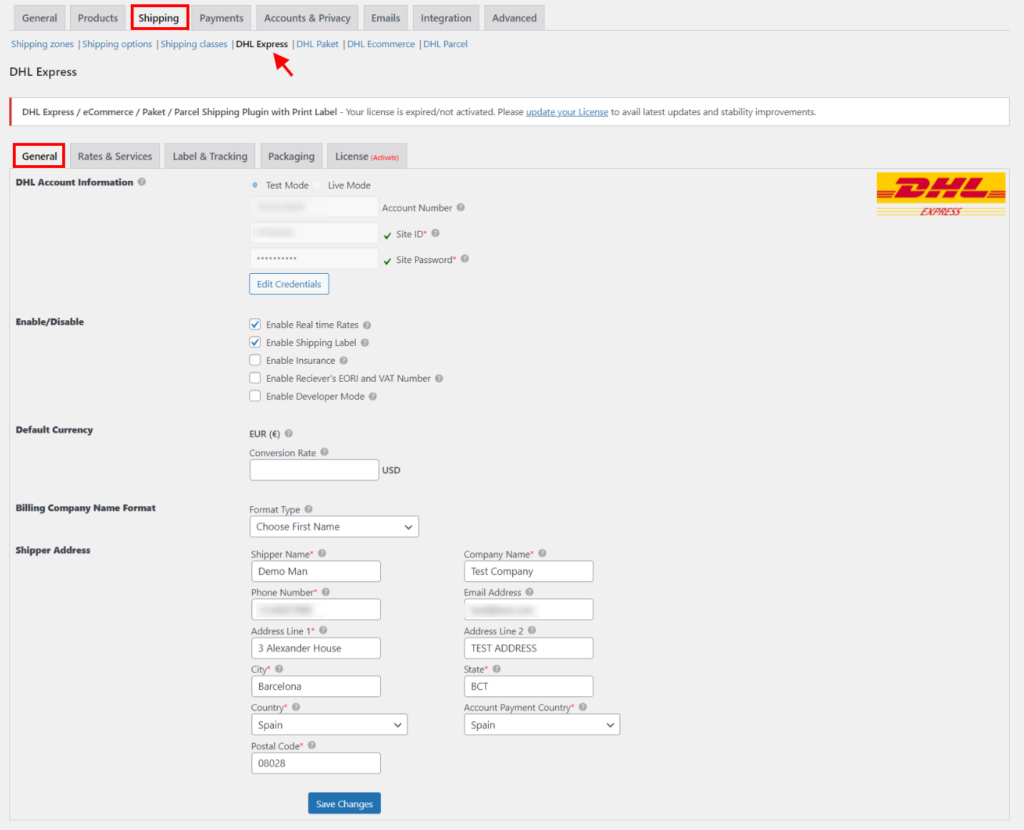Image resolution: width=1024 pixels, height=830 pixels.
Task: Click help icon beside Site Password
Action: click(465, 259)
